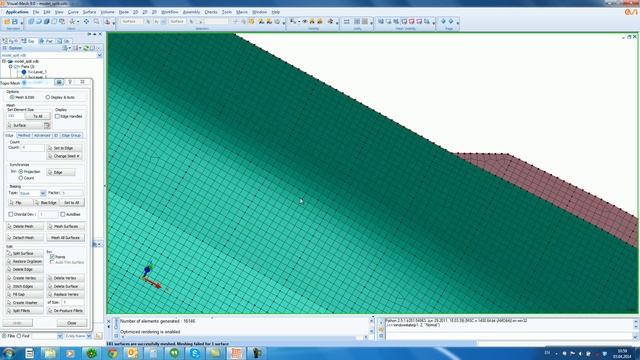Open the Tools menu

(227, 12)
